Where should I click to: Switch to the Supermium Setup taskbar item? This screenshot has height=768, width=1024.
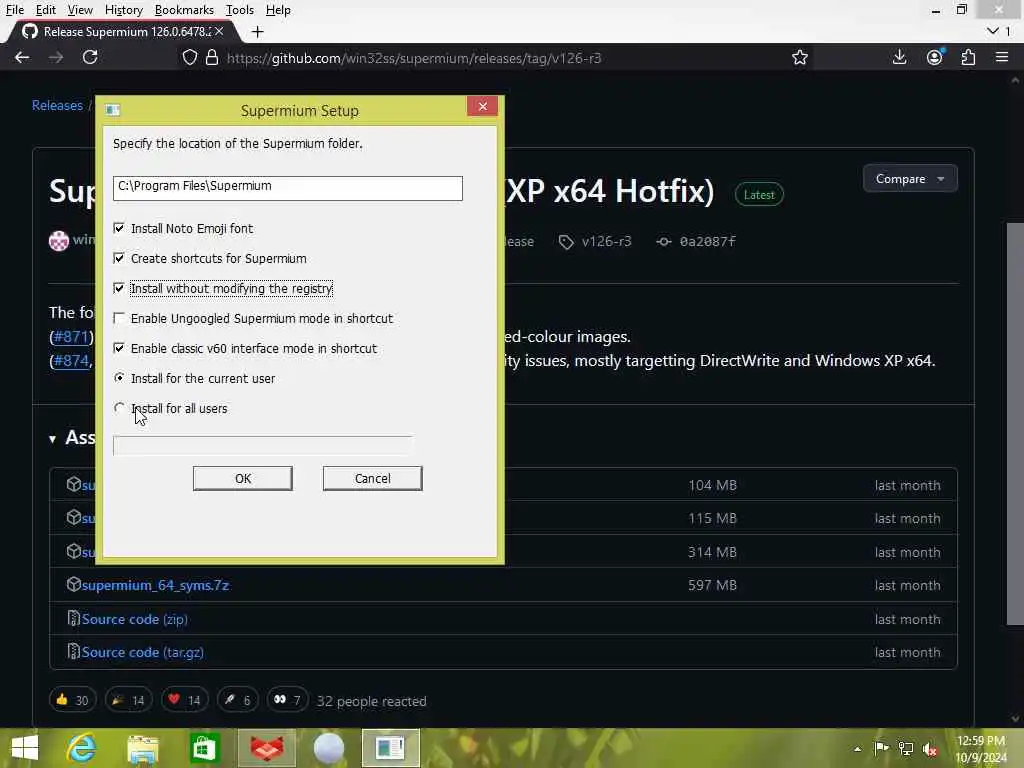[x=391, y=748]
